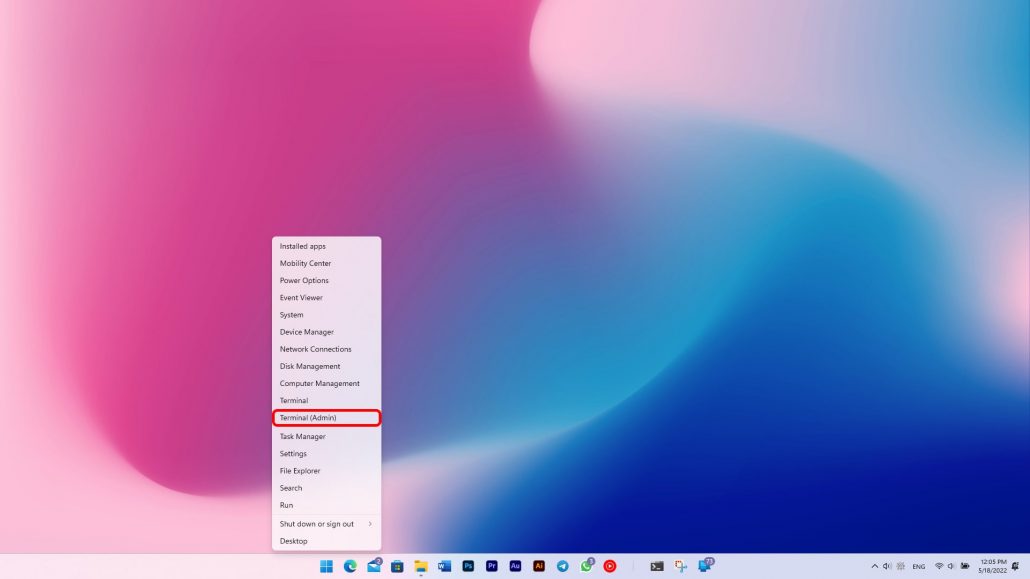This screenshot has width=1030, height=579.
Task: Launch Photoshop from the taskbar
Action: [468, 566]
